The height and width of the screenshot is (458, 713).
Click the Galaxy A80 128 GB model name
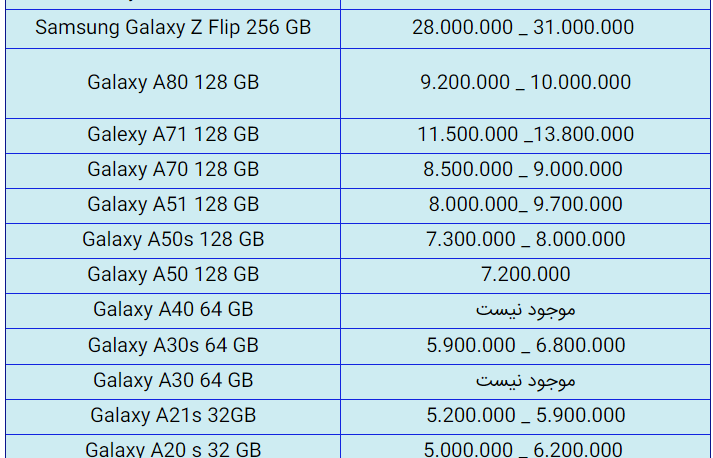point(173,83)
